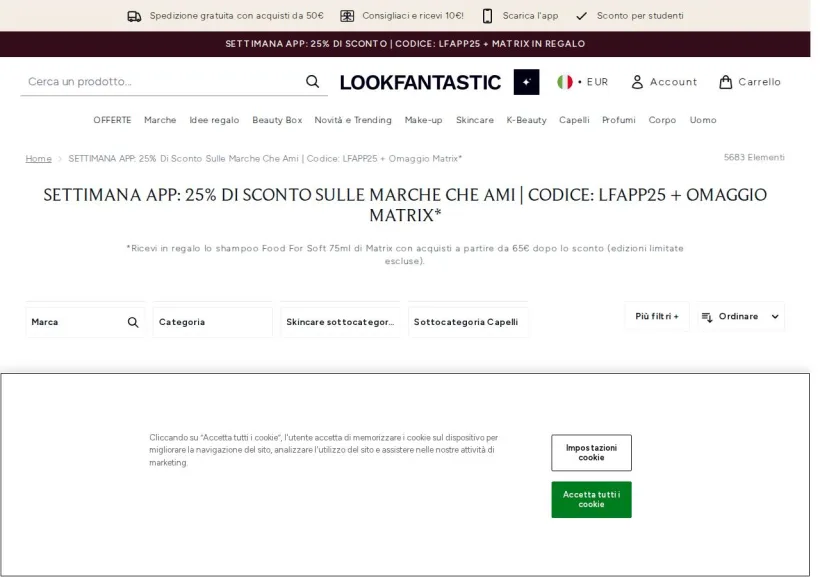Screen dimensions: 820x577
Task: Click Matrix gift offer description text
Action: [405, 254]
